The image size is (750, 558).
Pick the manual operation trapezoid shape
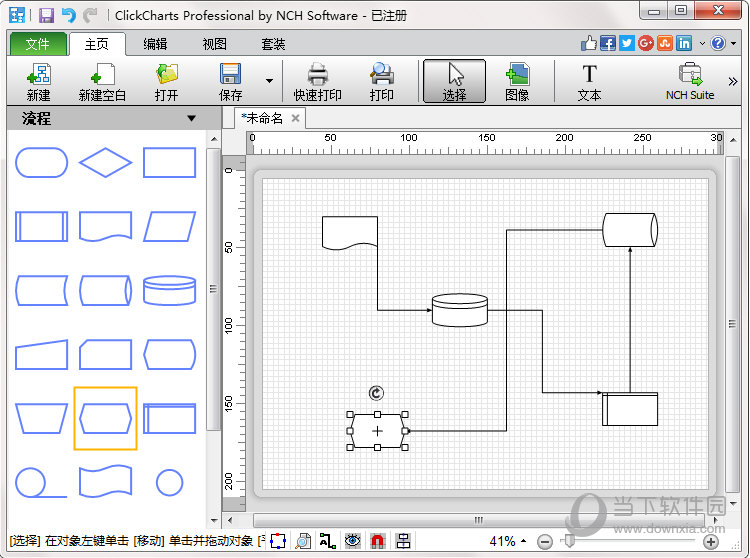[42, 418]
